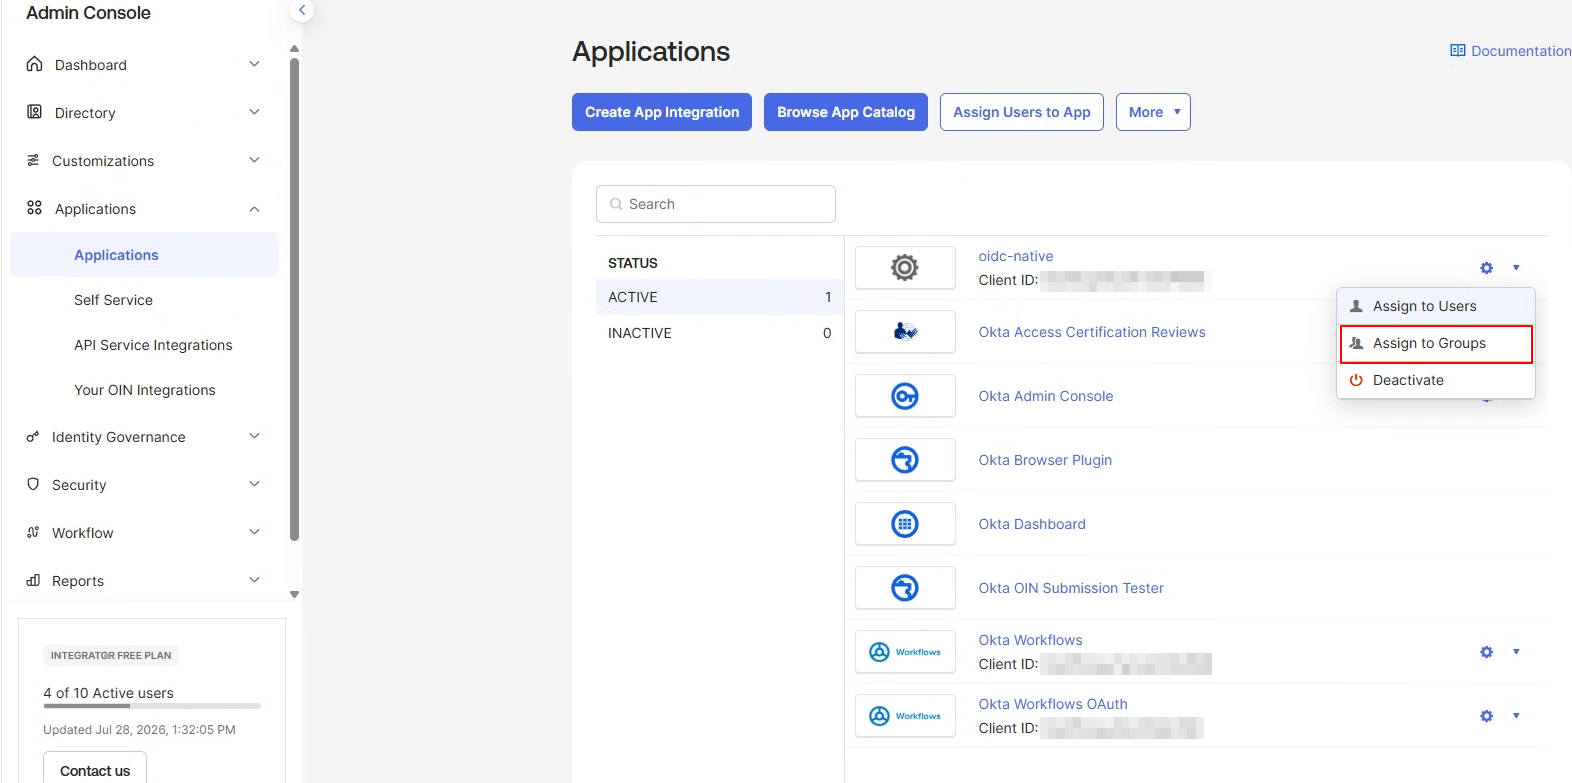1572x783 pixels.
Task: Open Okta Workflows settings gear
Action: point(1487,652)
